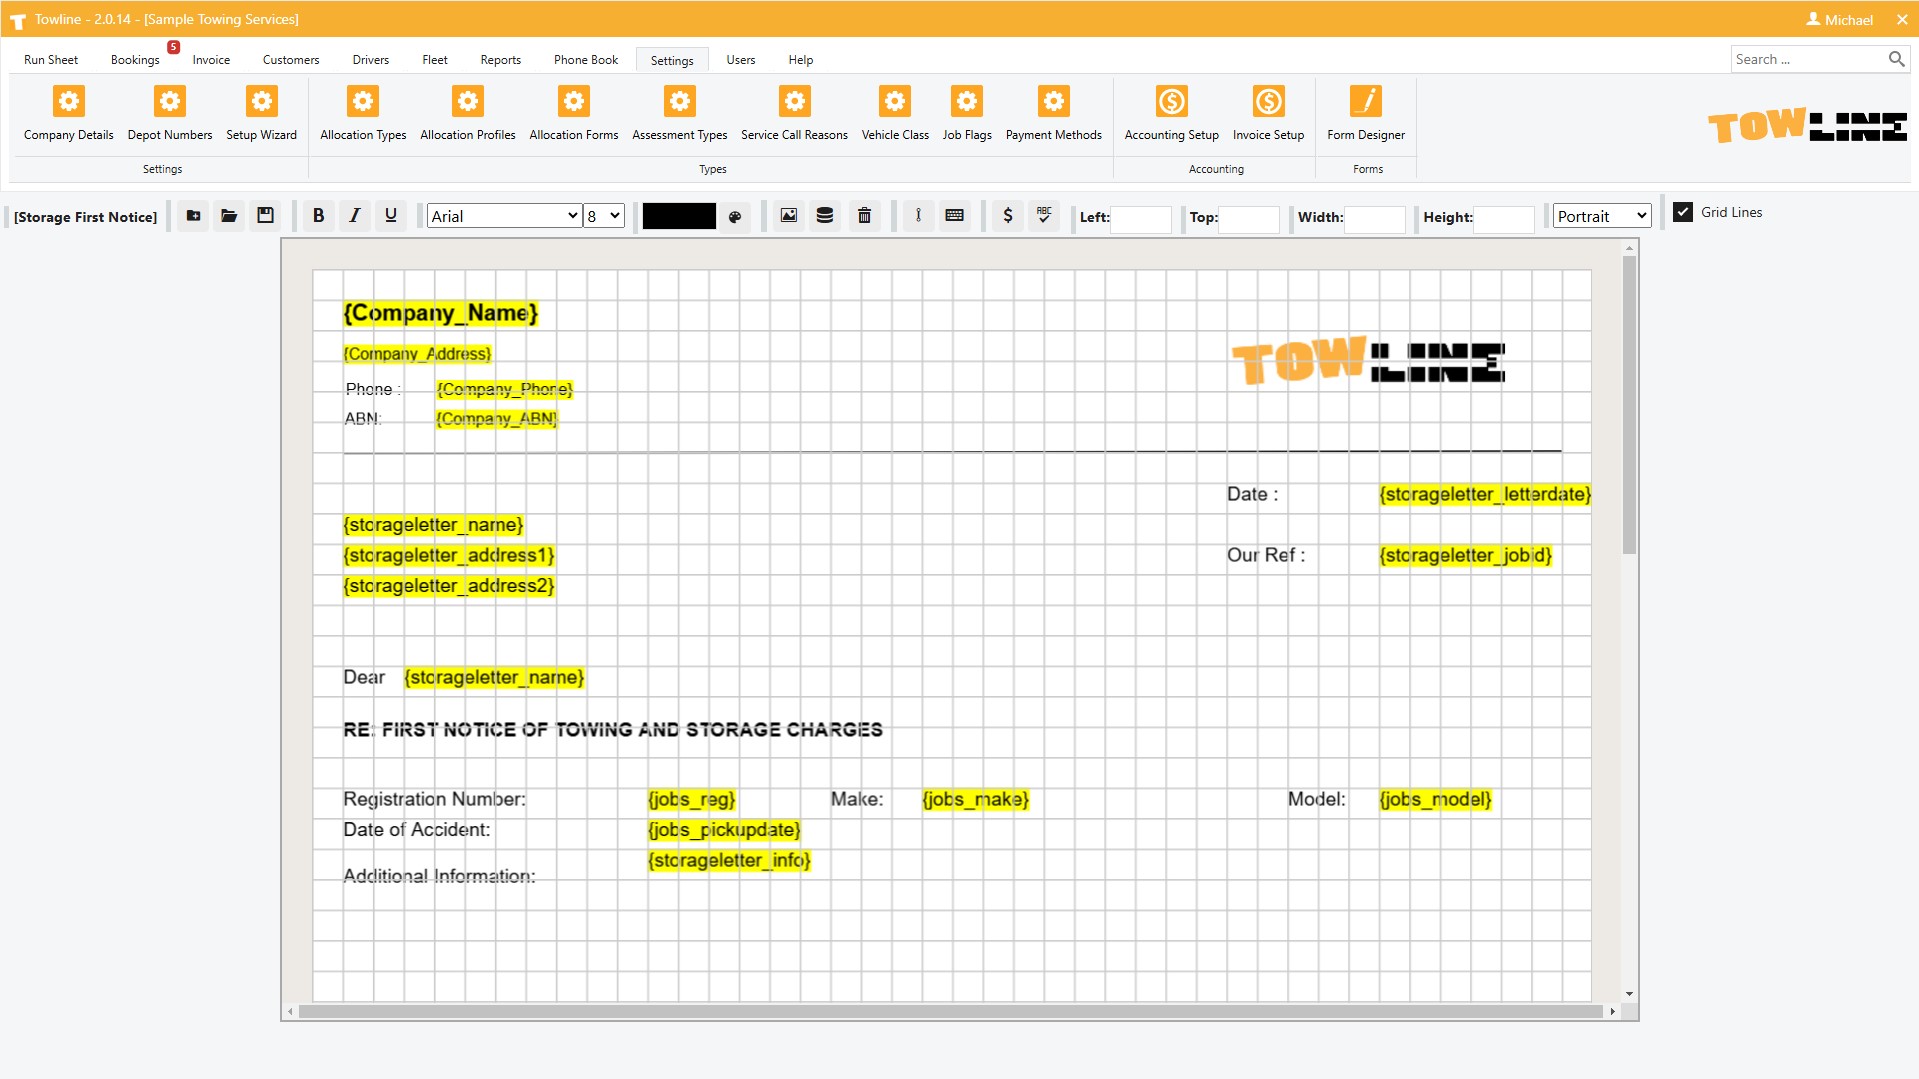This screenshot has height=1079, width=1919.
Task: Uncheck the Grid Lines checkbox
Action: click(x=1683, y=212)
